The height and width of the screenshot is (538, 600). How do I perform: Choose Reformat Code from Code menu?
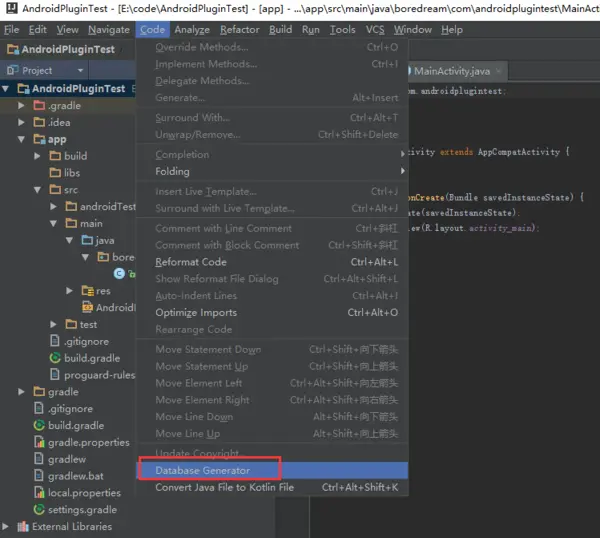(x=272, y=262)
